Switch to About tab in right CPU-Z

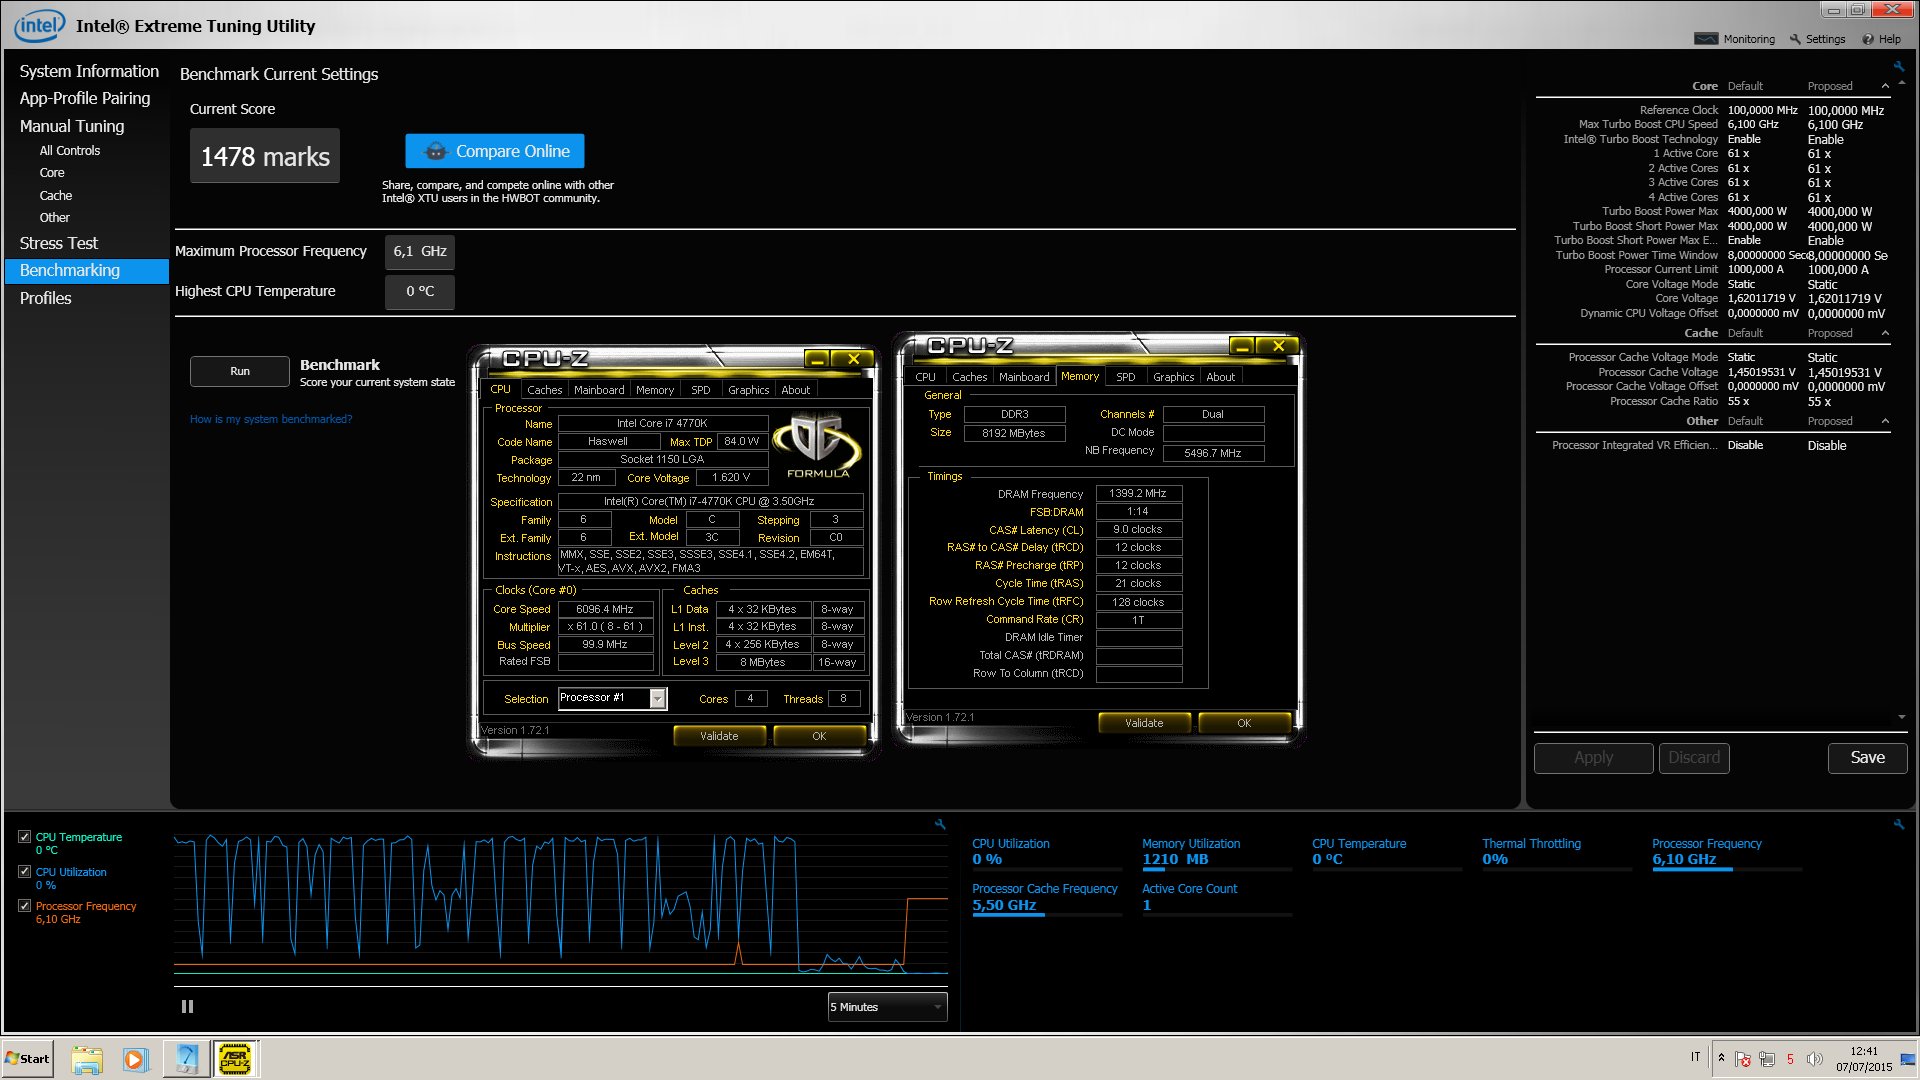coord(1221,377)
